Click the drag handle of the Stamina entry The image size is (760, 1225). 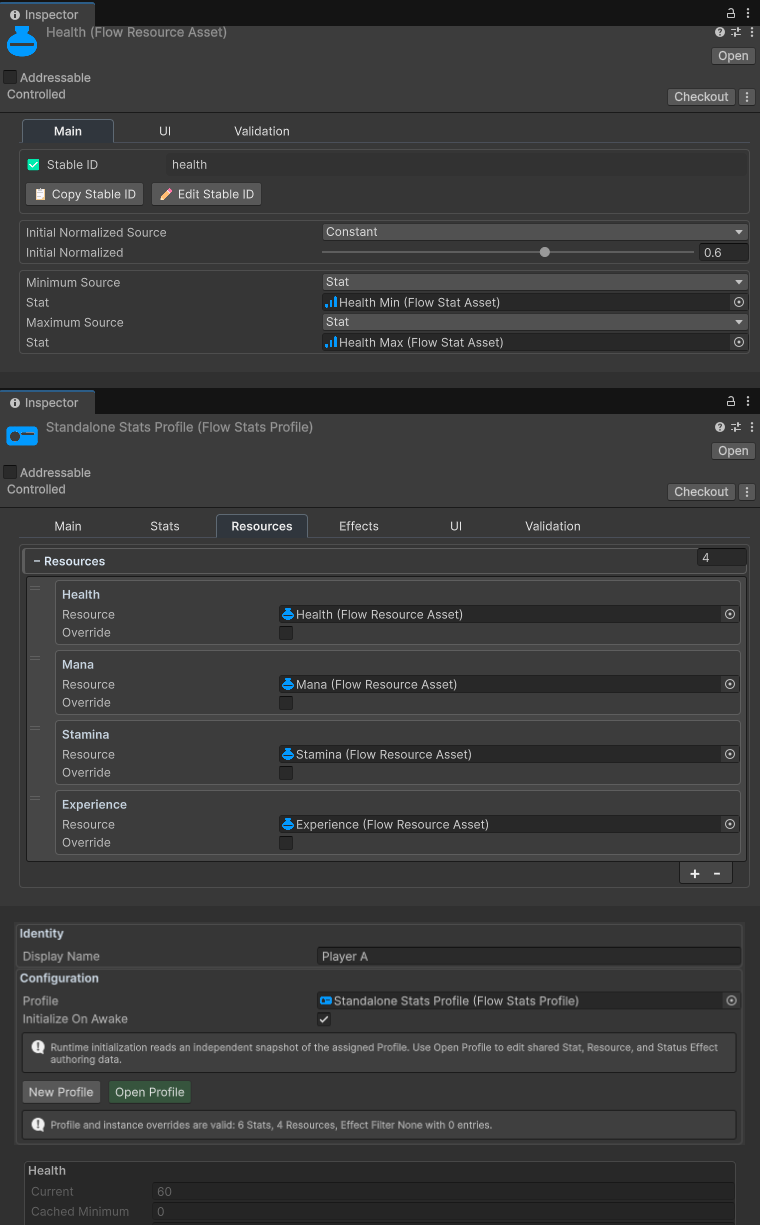[x=35, y=728]
